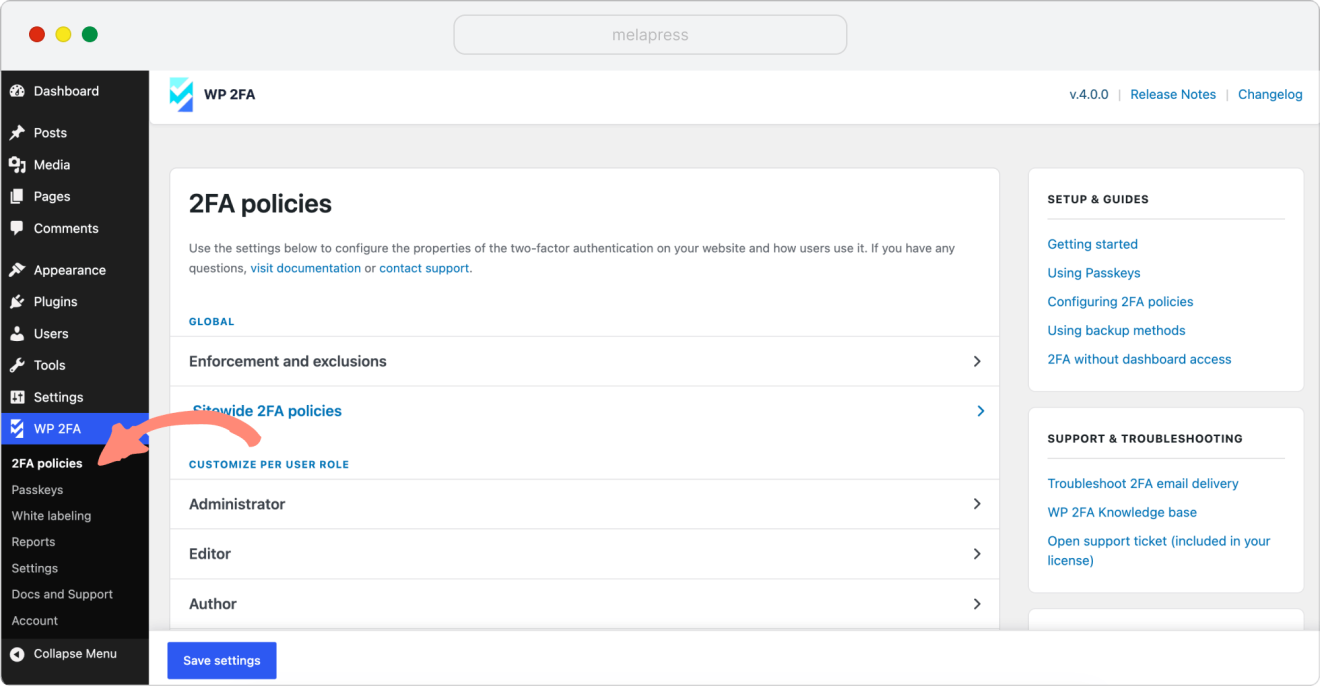Click the Enforcement and exclusions row title
The image size is (1320, 686).
(288, 362)
